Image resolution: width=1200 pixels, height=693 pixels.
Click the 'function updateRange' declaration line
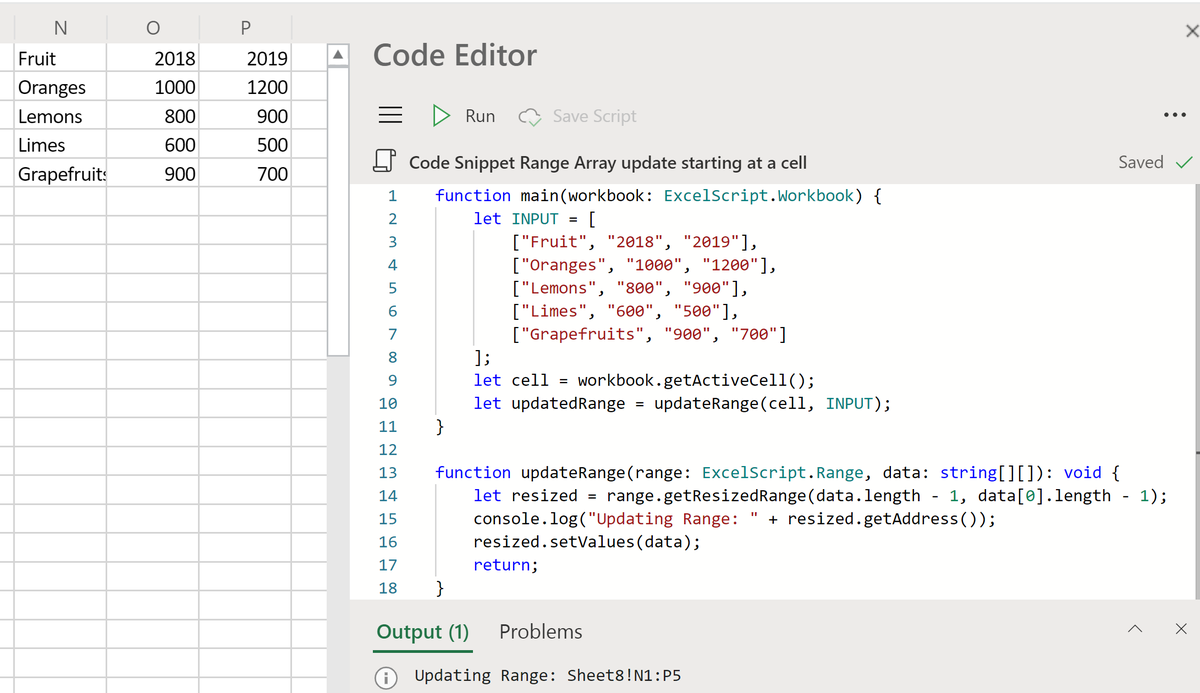click(x=778, y=472)
